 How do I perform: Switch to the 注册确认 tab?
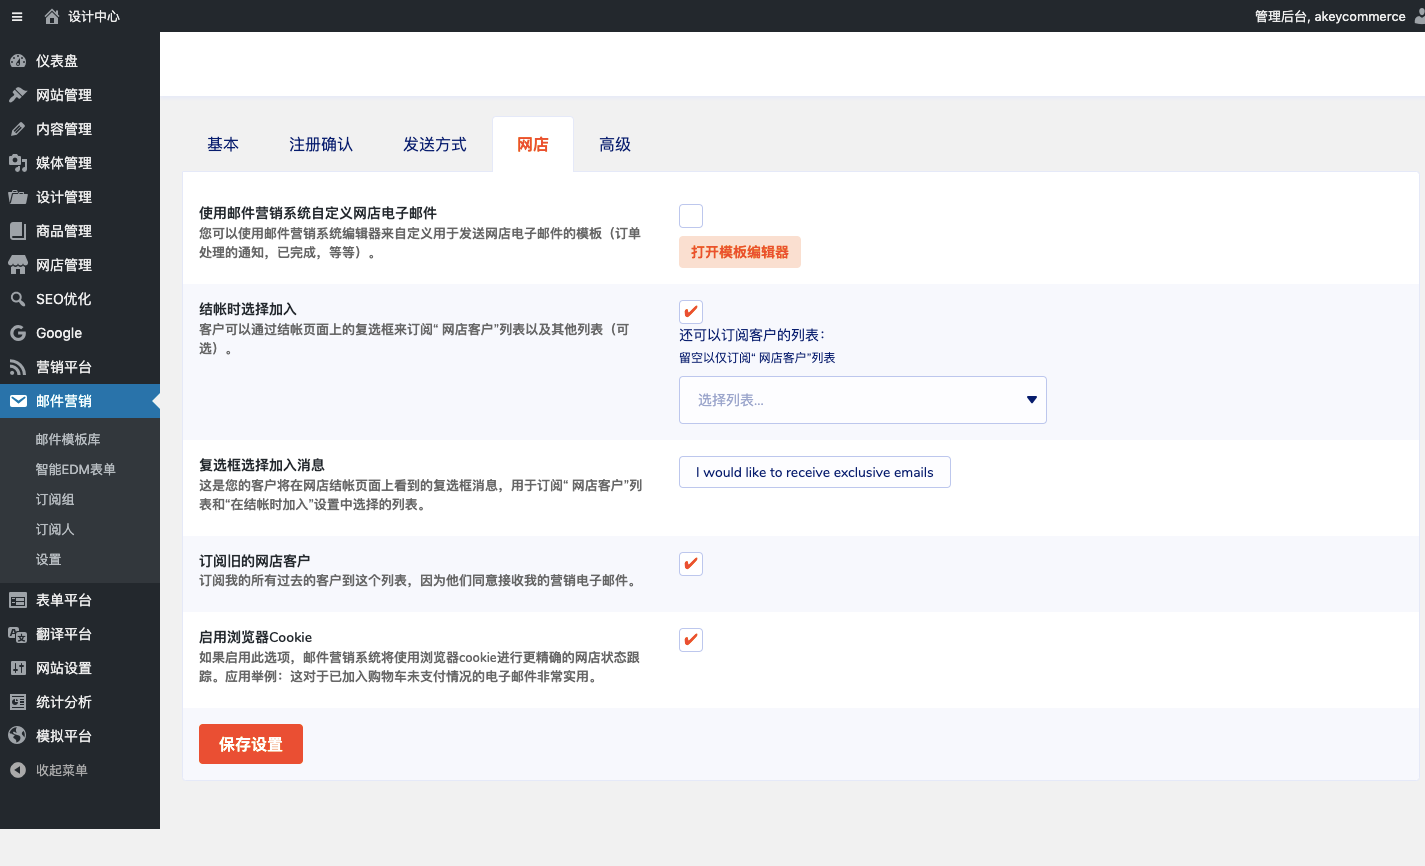tap(321, 145)
